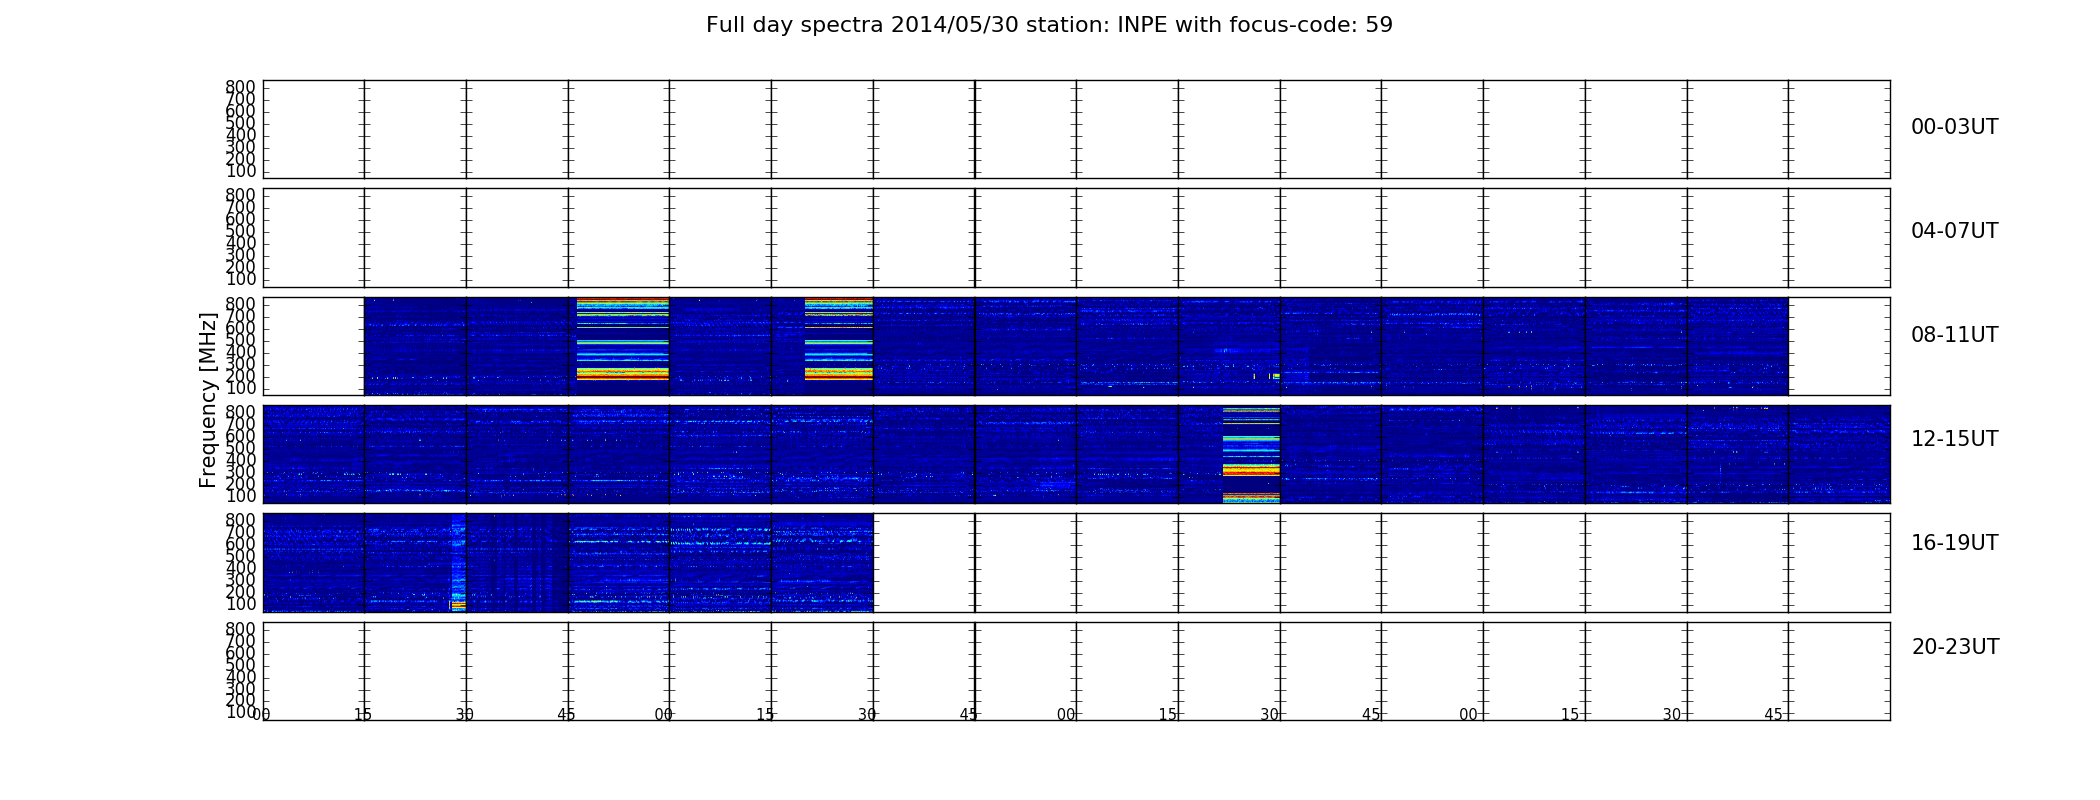Image resolution: width=2100 pixels, height=800 pixels.
Task: Click the "20-23UT" panel label
Action: pyautogui.click(x=1955, y=647)
